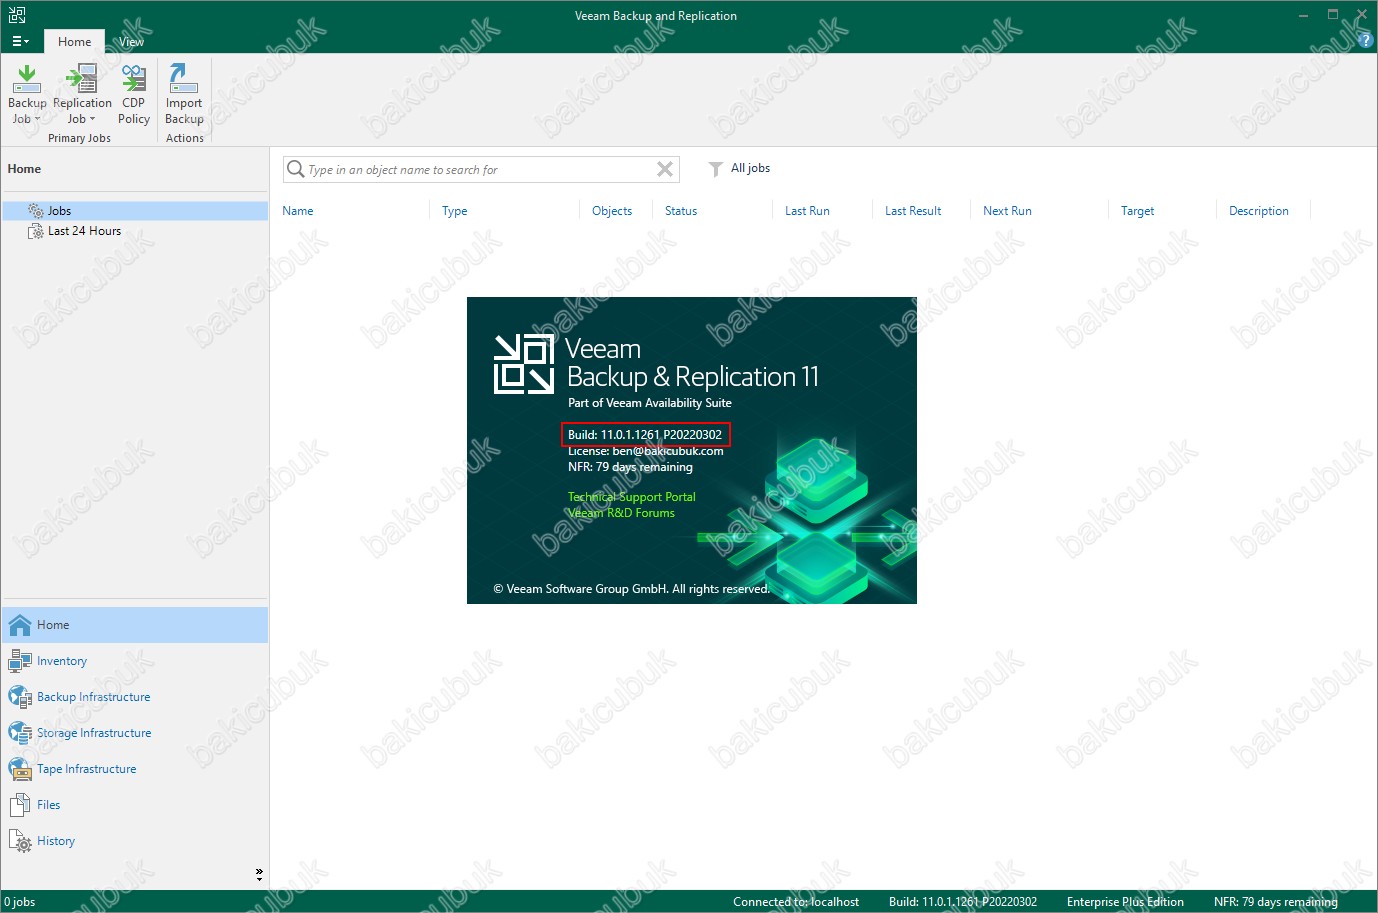This screenshot has height=913, width=1378.
Task: Click the All jobs filter funnel icon
Action: (715, 169)
